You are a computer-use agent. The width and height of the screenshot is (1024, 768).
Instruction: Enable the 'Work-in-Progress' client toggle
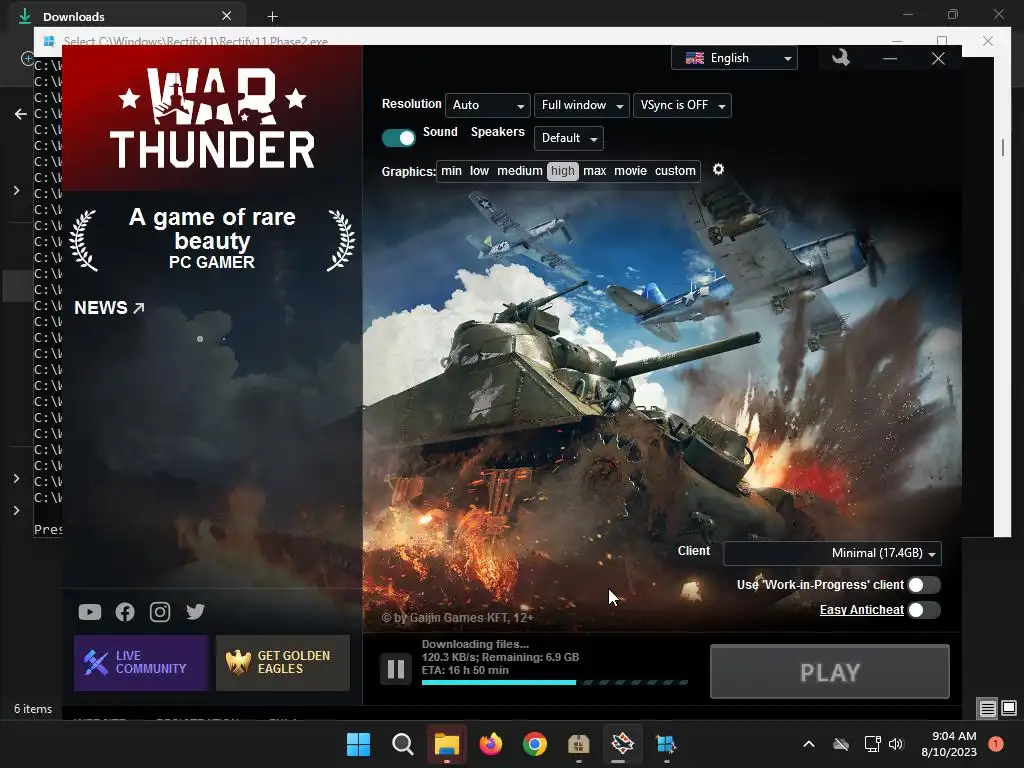tap(923, 585)
